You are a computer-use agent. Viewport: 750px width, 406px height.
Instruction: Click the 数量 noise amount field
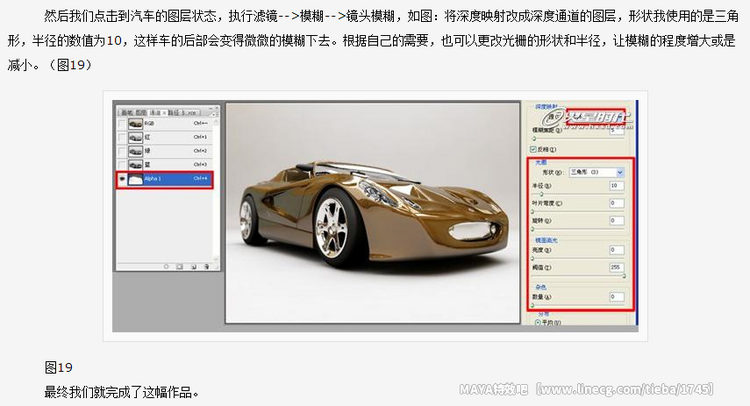point(617,297)
